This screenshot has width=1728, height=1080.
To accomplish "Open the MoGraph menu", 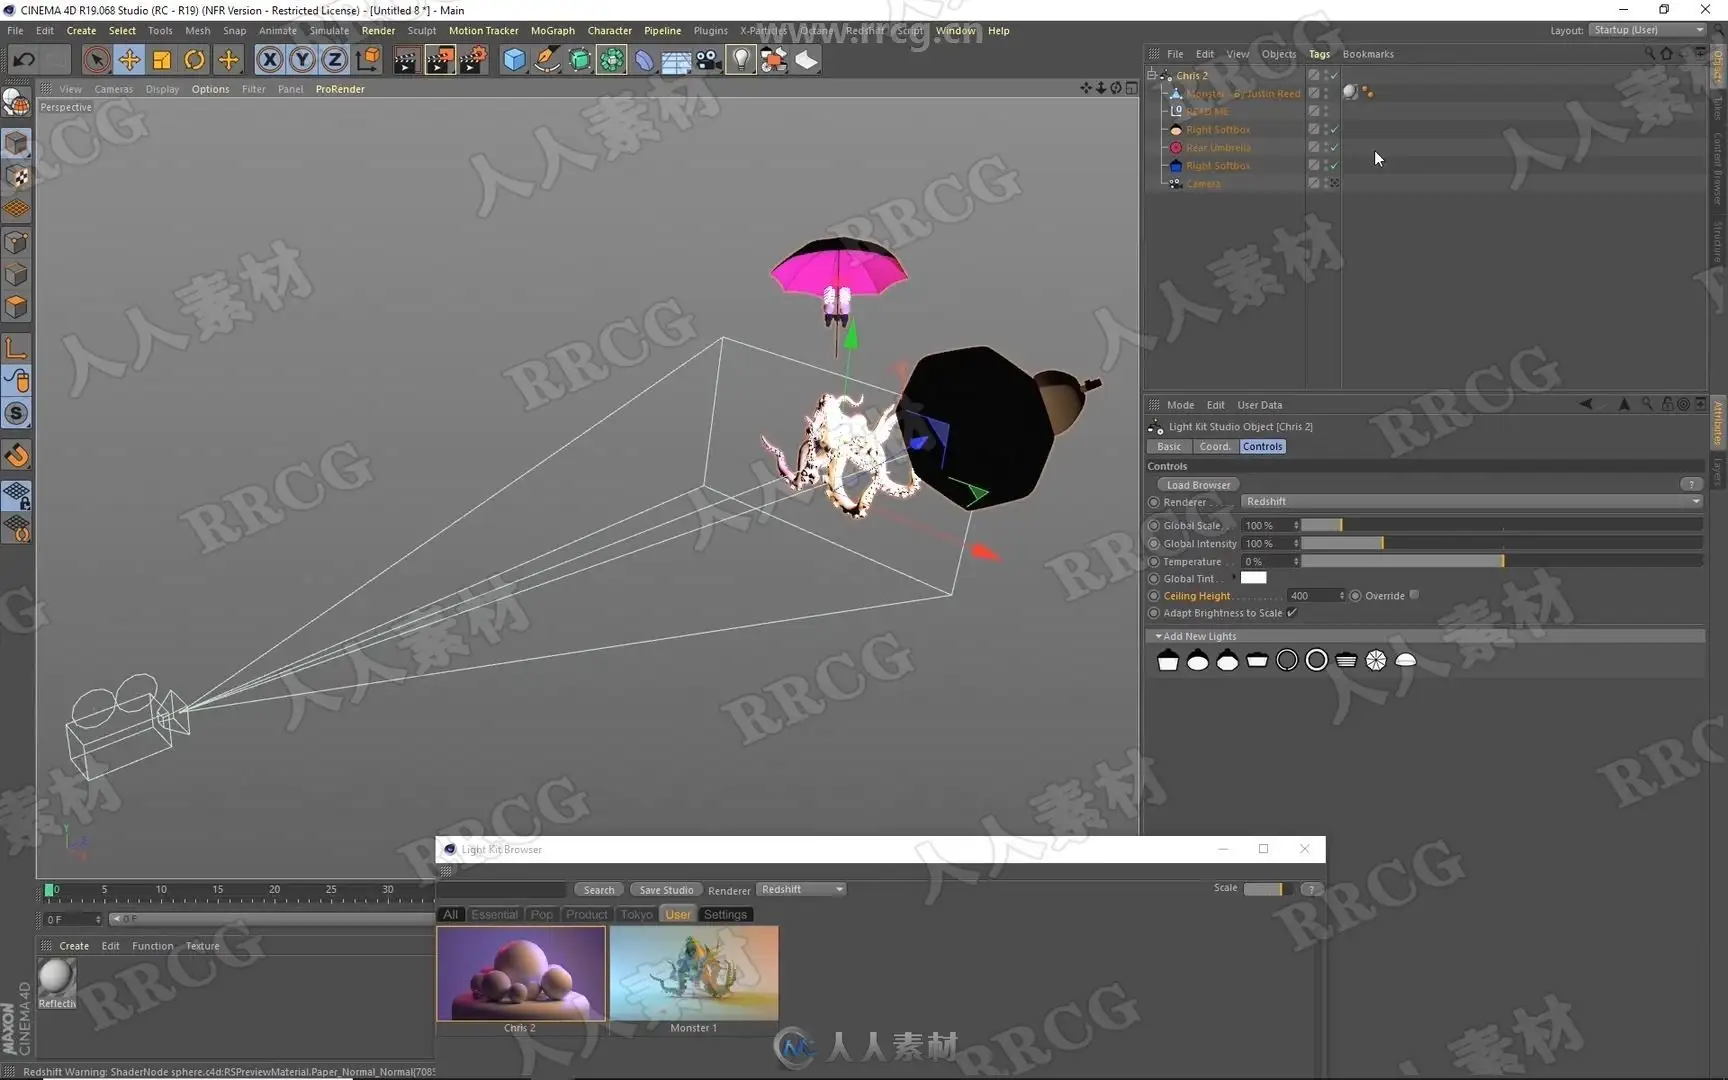I will click(x=553, y=31).
